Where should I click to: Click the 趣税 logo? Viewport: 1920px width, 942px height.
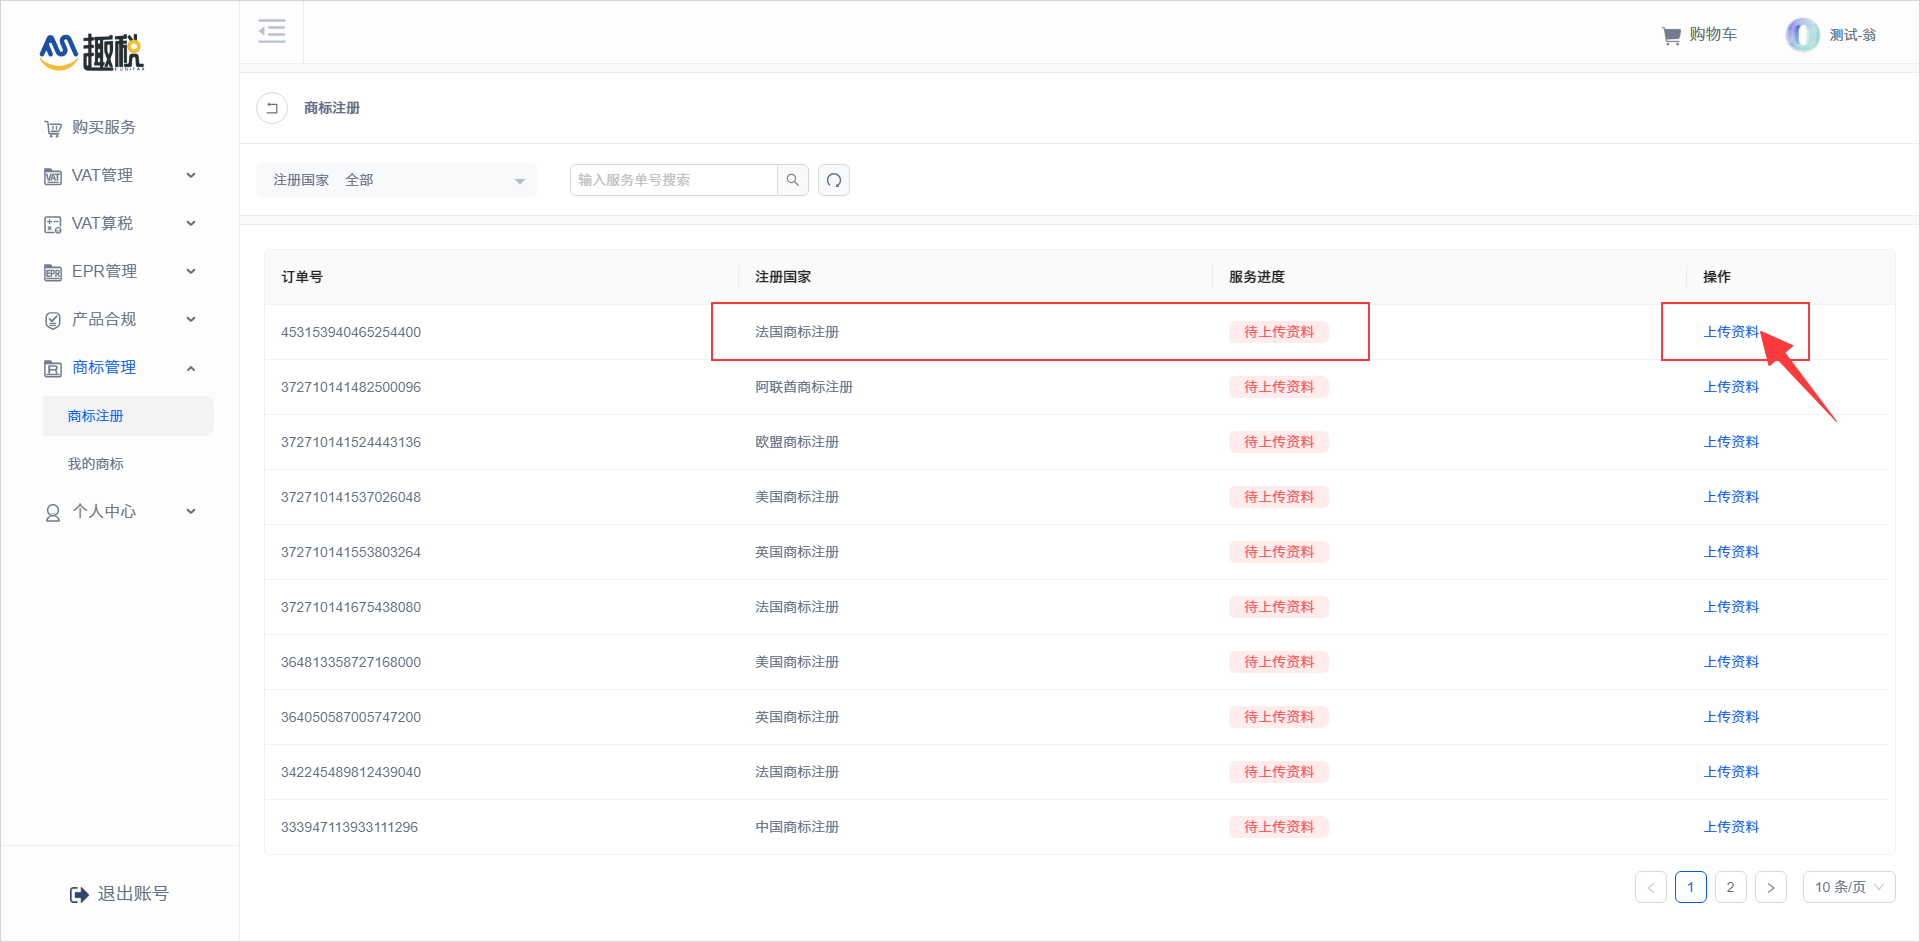pyautogui.click(x=92, y=52)
